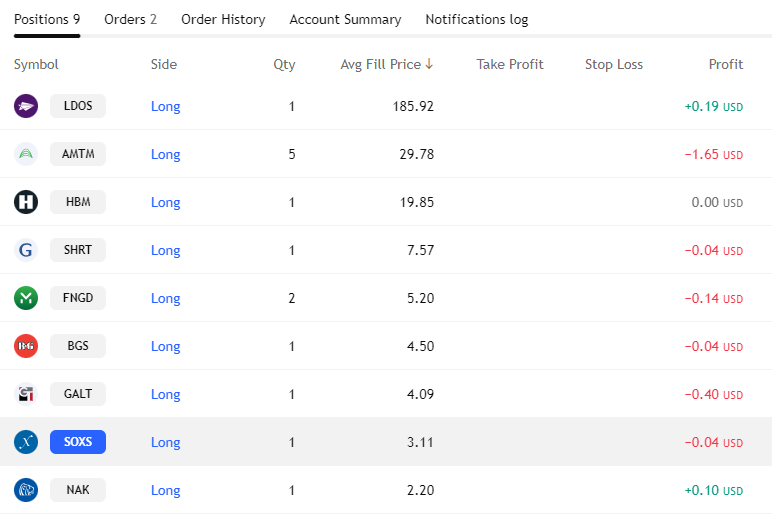This screenshot has height=520, width=772.
Task: Sort positions by Symbol column header
Action: coord(36,64)
